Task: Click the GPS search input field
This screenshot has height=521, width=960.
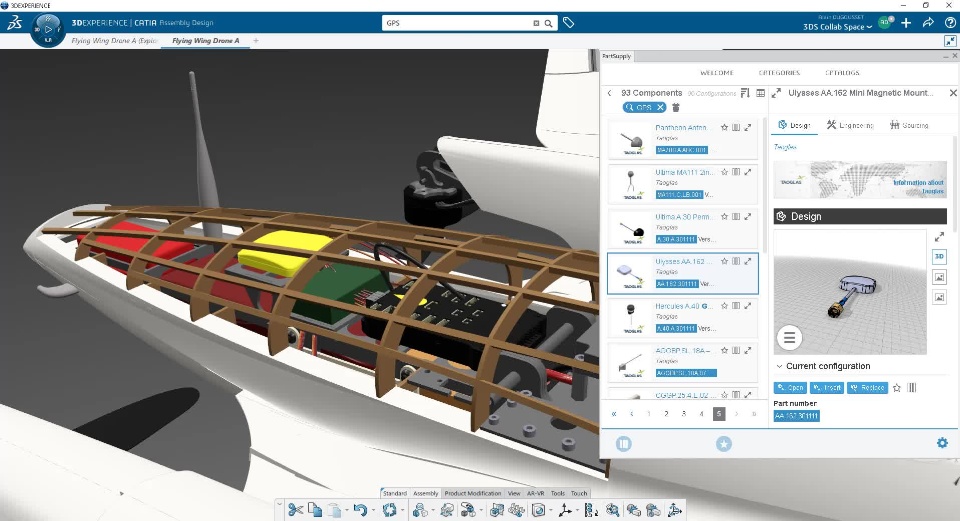Action: 458,23
